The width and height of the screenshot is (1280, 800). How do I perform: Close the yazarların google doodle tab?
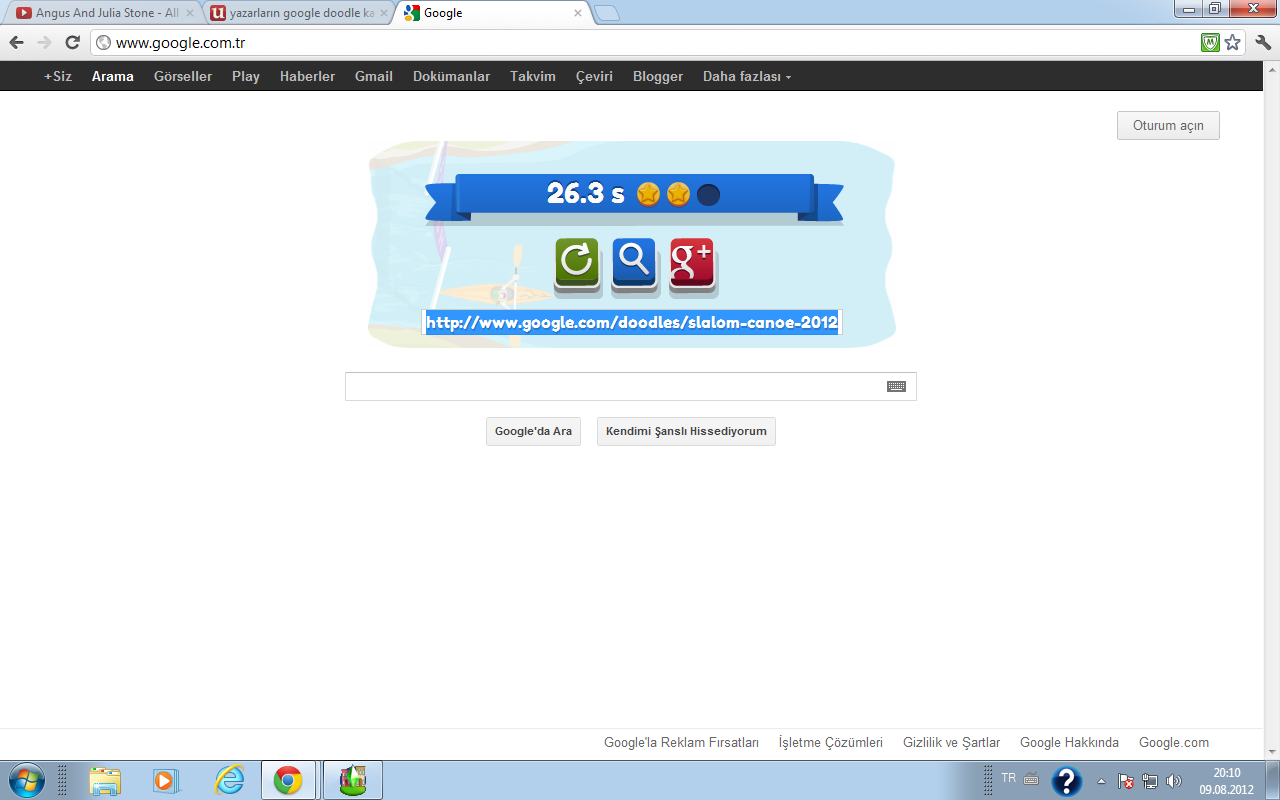point(383,13)
